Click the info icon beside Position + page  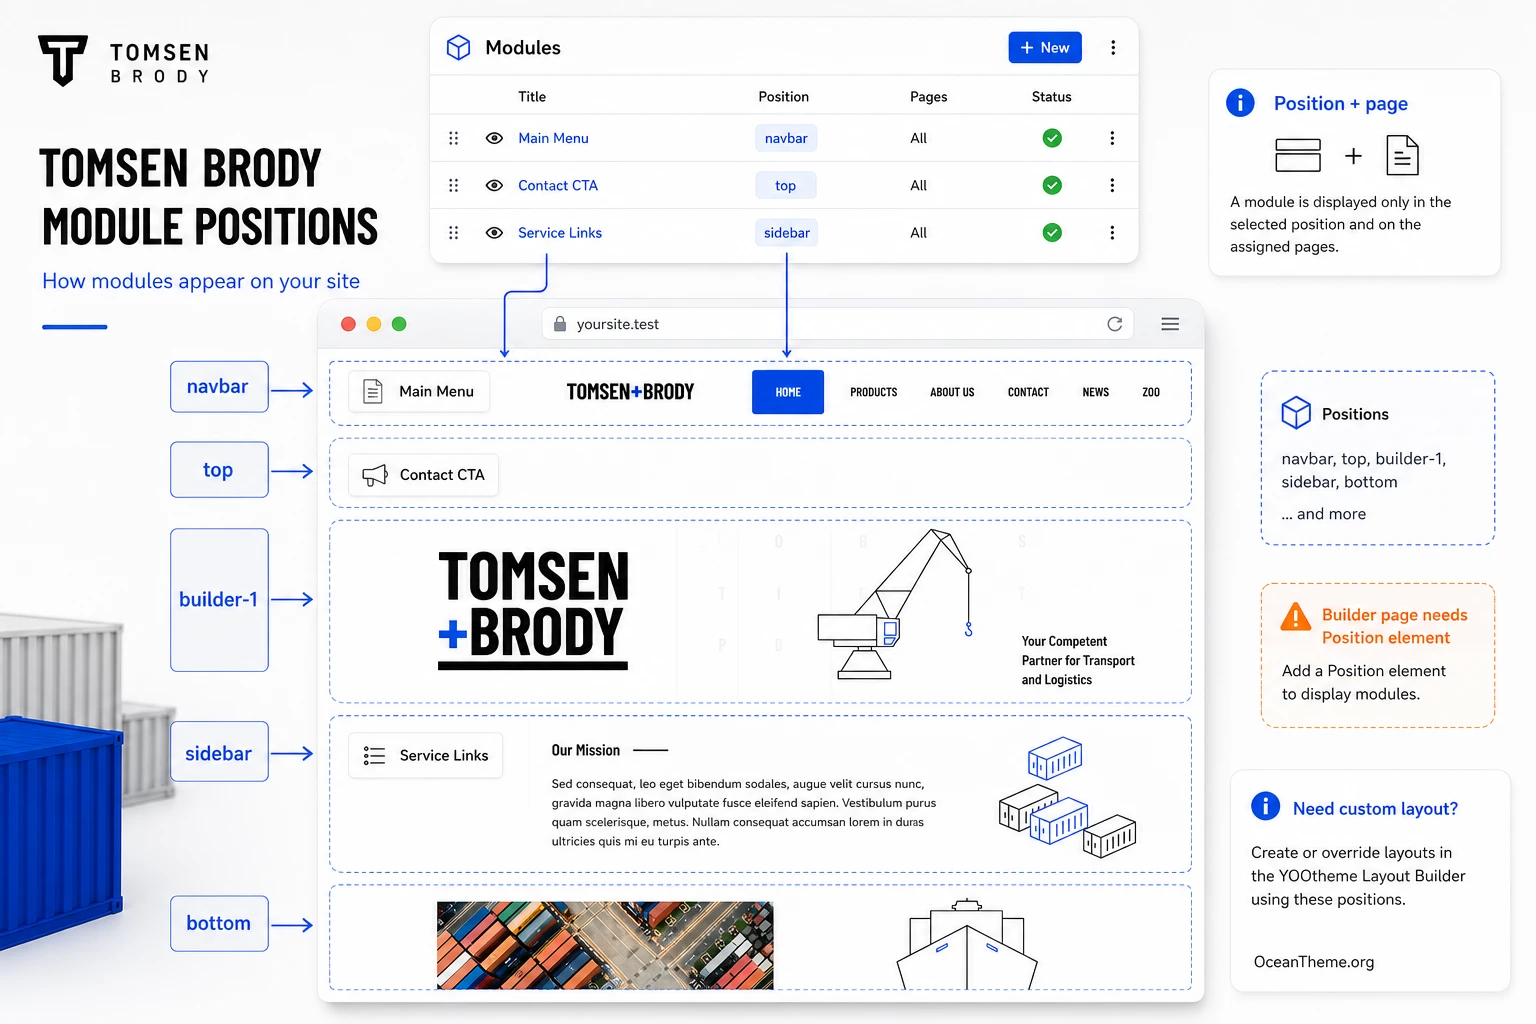click(x=1240, y=102)
